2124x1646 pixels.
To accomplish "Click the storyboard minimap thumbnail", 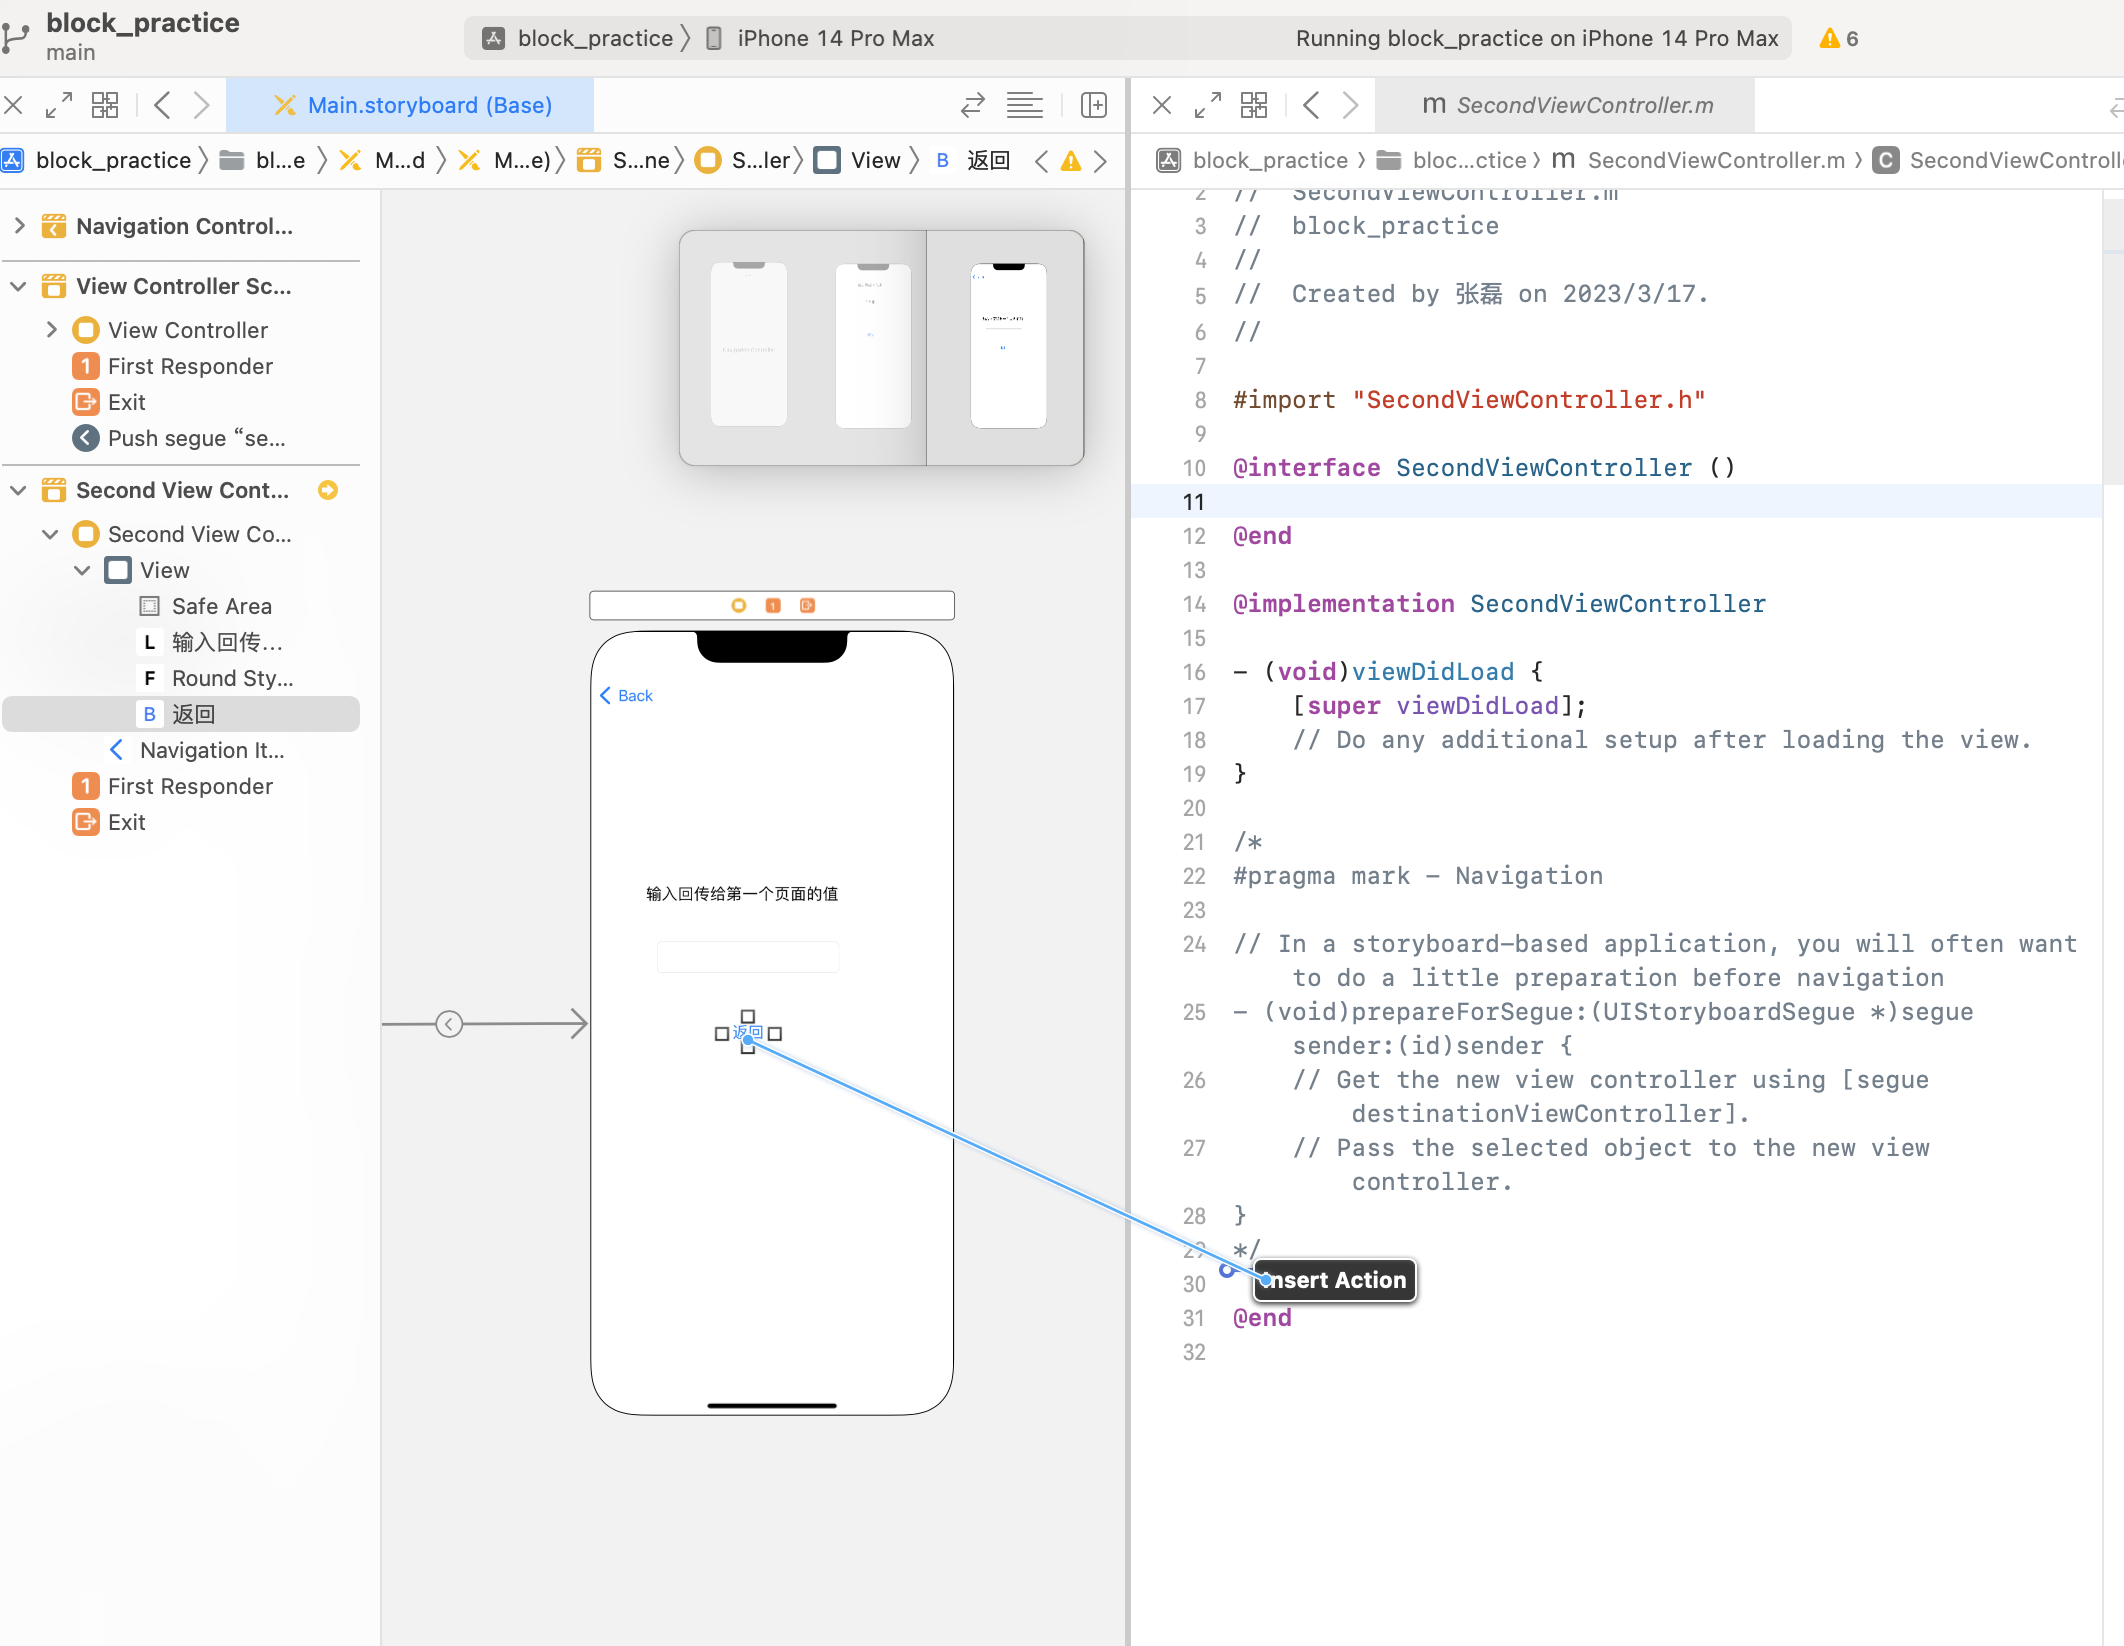I will (x=881, y=348).
